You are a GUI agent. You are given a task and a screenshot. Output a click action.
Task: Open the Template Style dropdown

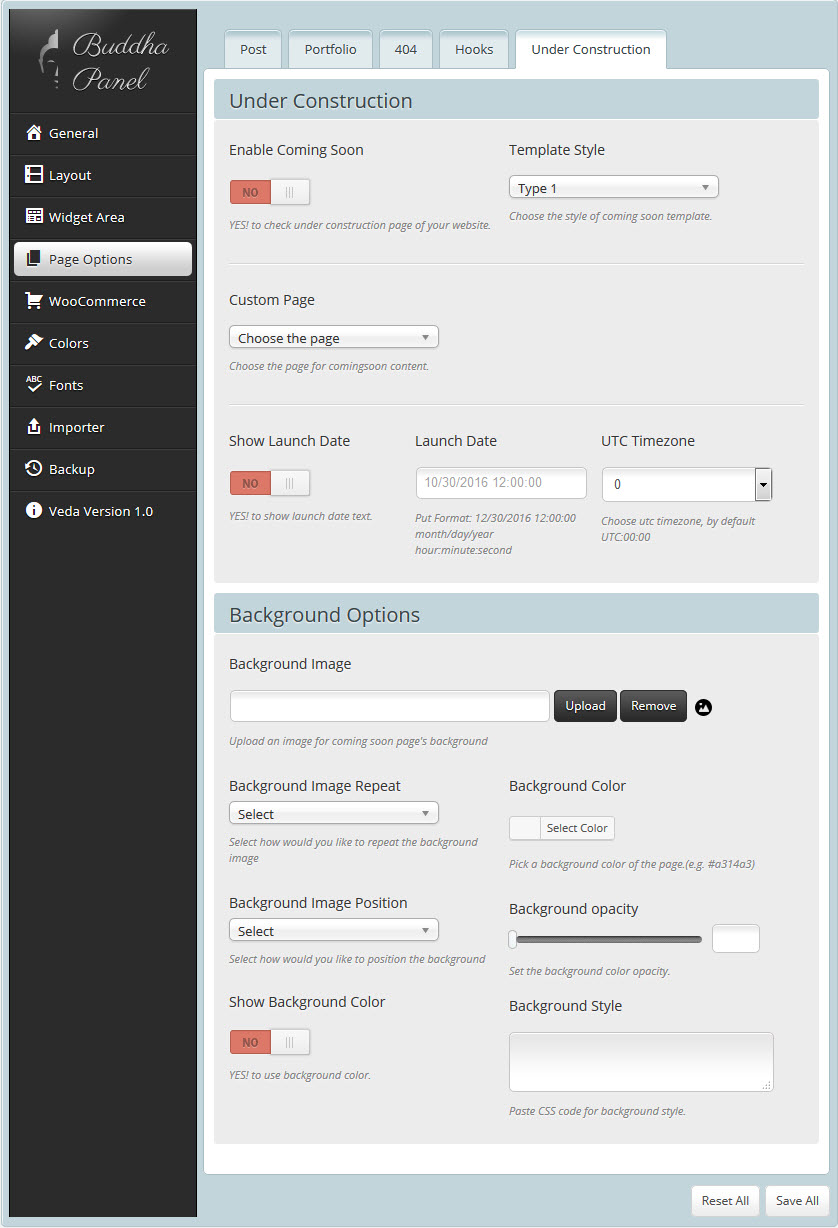pos(613,188)
